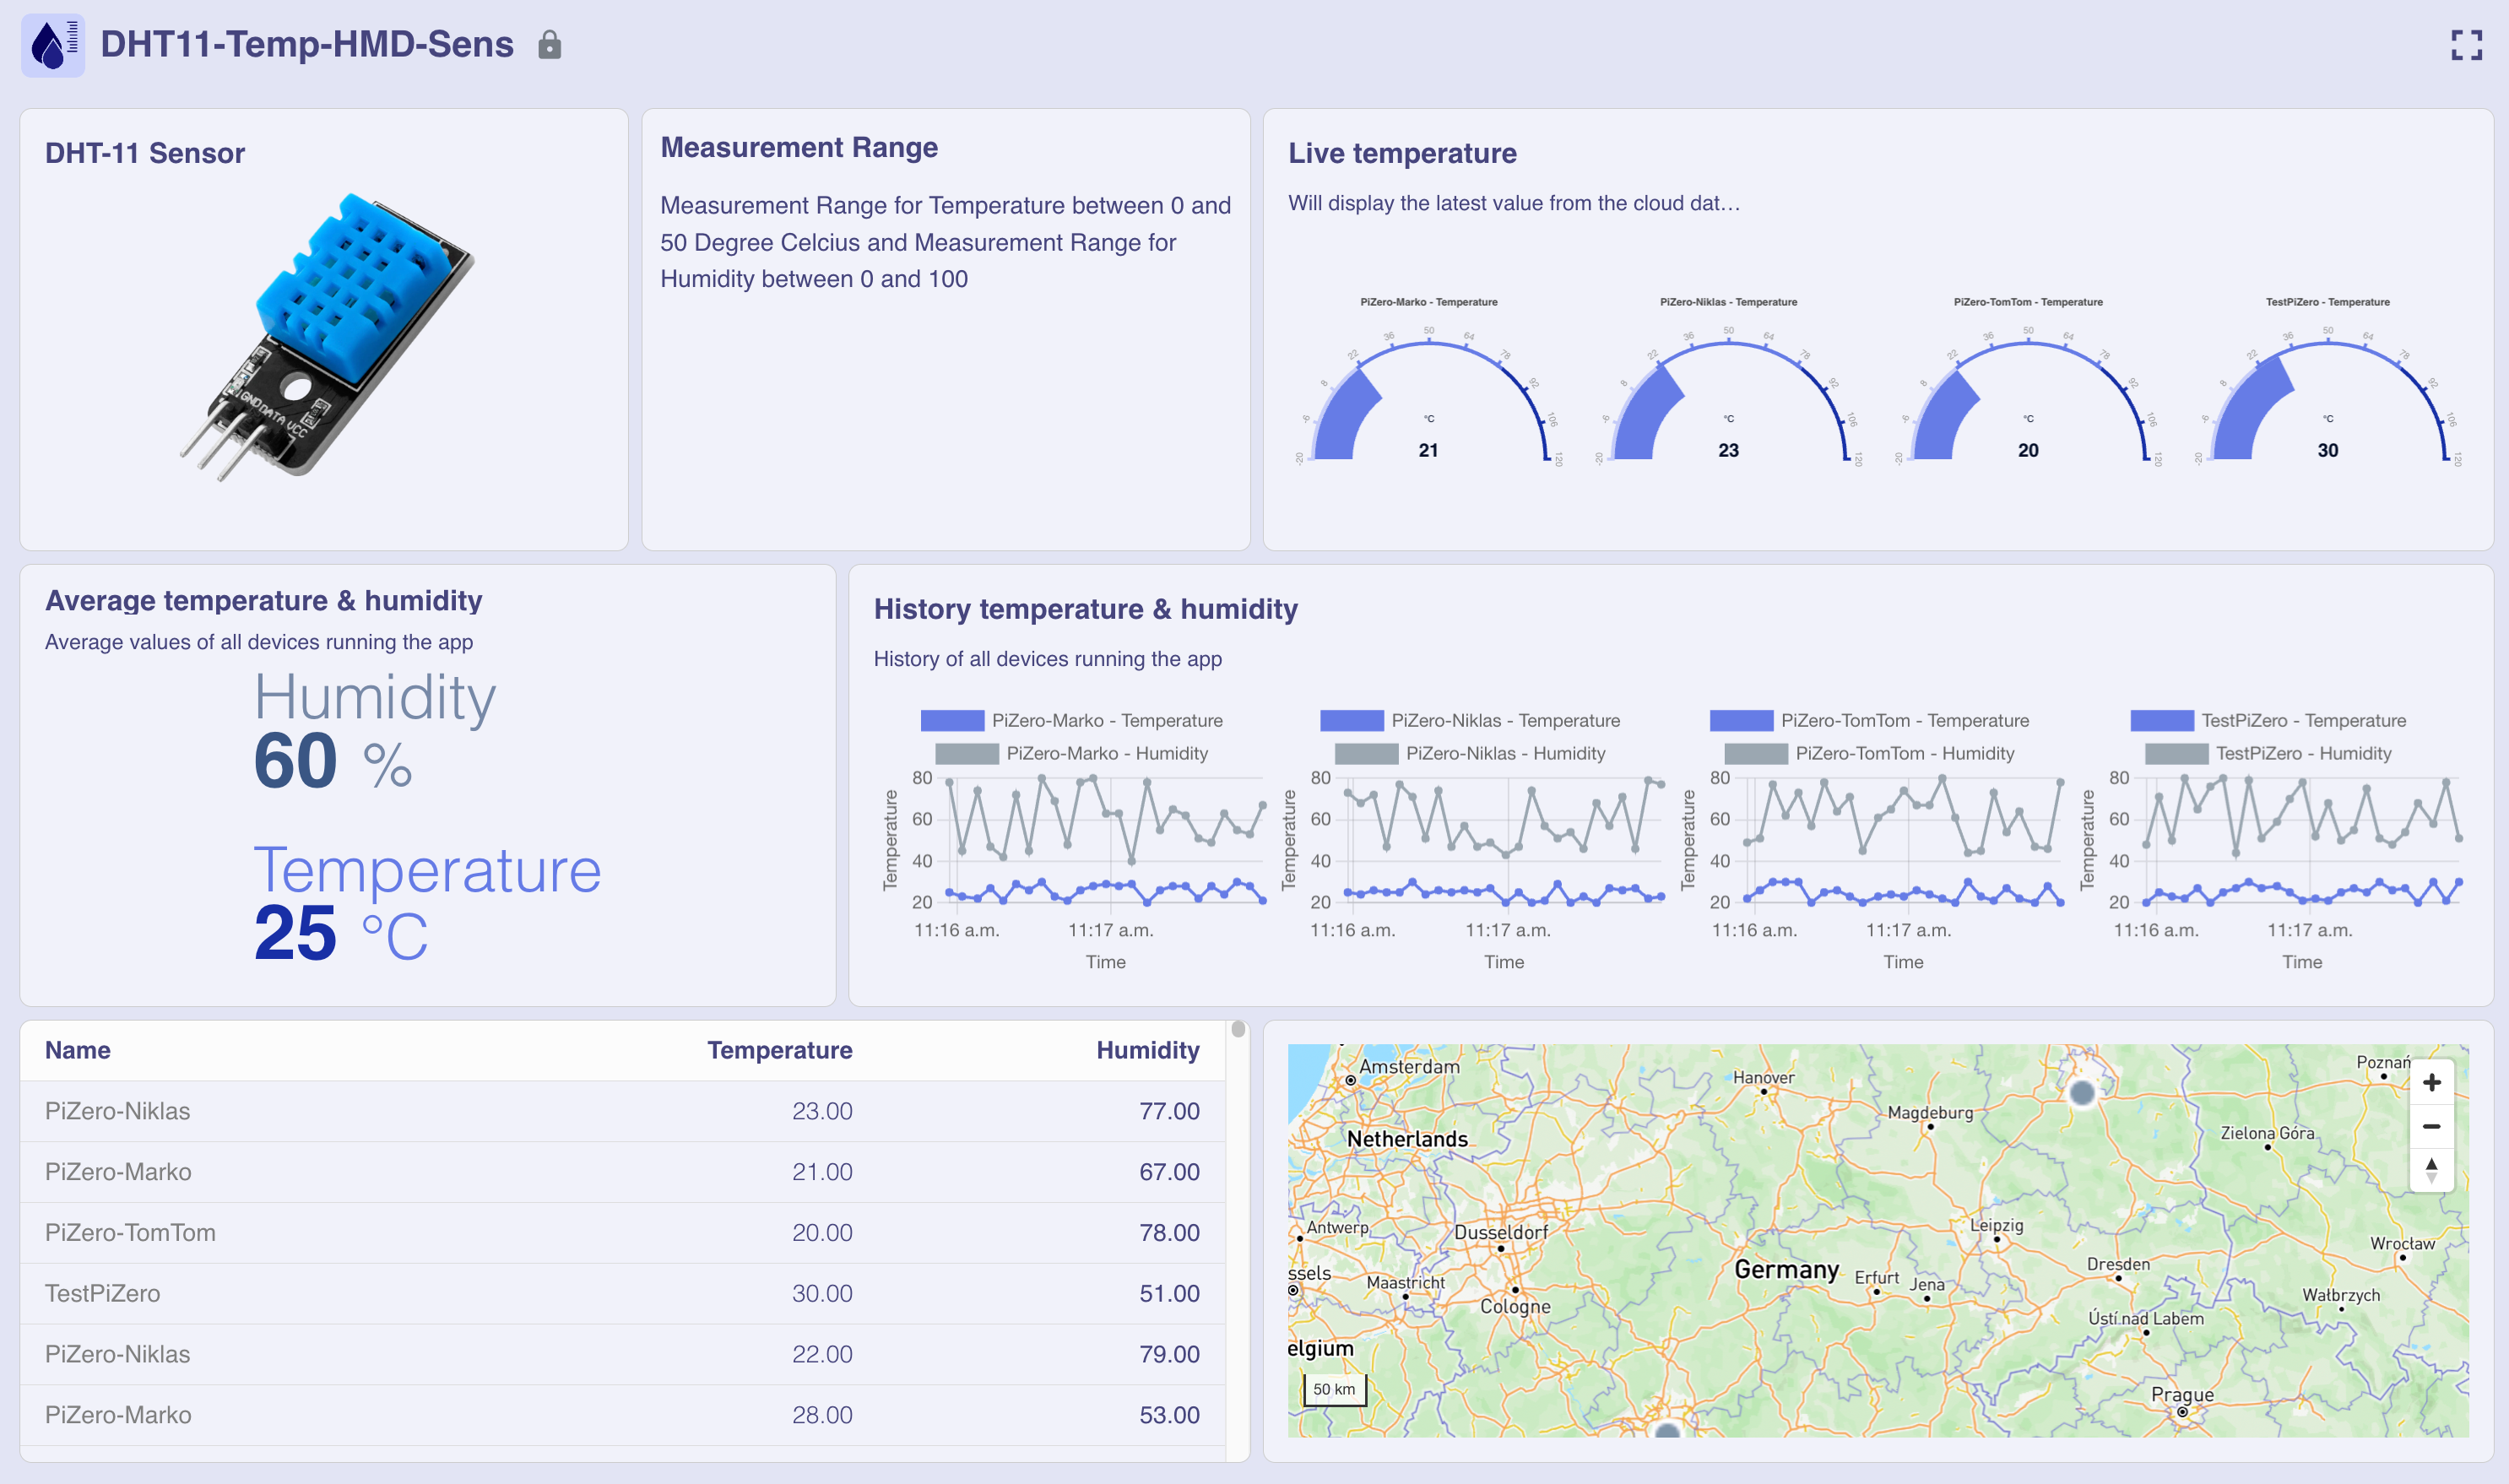Zoom in on the map

pos(2431,1082)
